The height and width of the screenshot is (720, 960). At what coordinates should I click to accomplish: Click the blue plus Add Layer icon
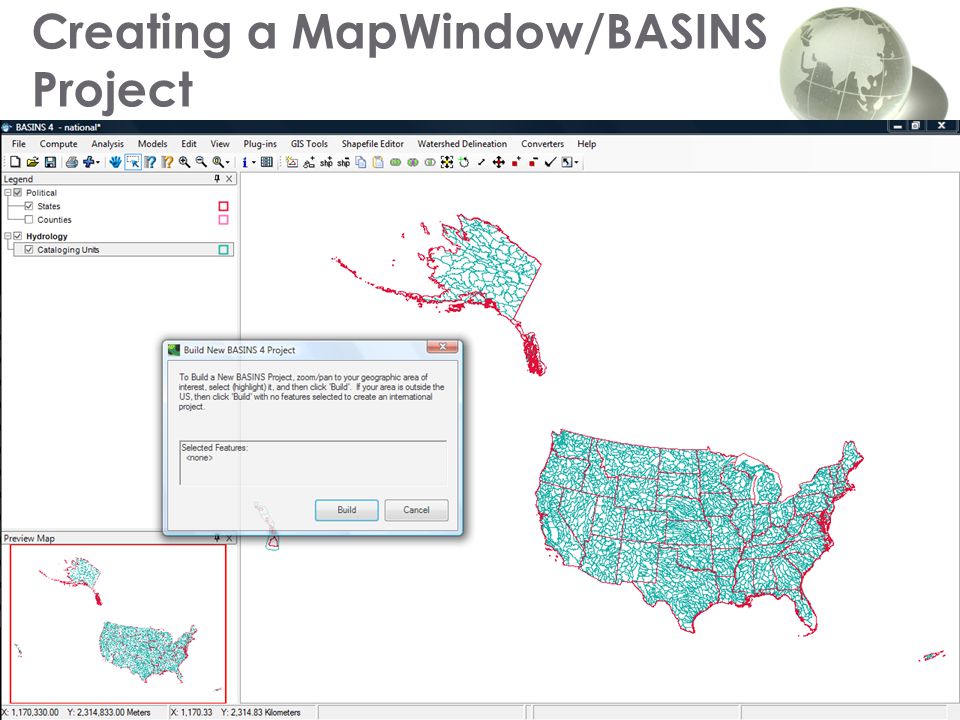[x=89, y=162]
